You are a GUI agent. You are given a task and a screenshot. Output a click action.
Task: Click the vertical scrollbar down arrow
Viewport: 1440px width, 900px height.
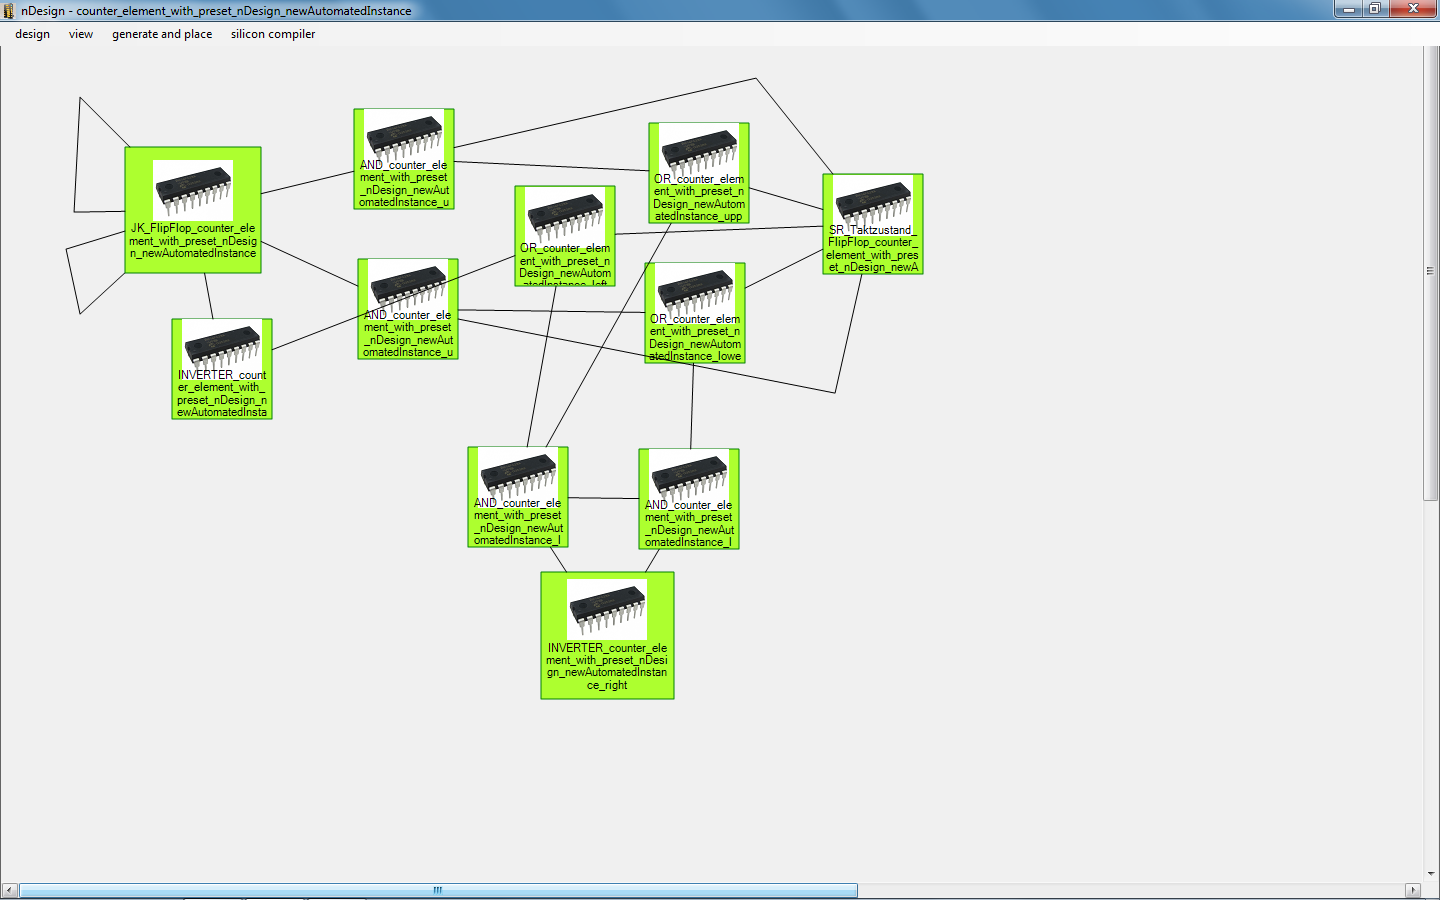pos(1431,873)
